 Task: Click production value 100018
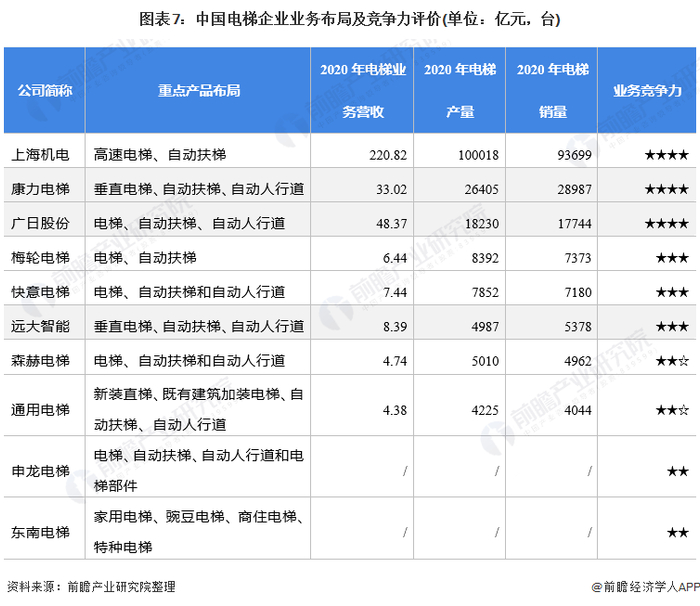pos(479,155)
